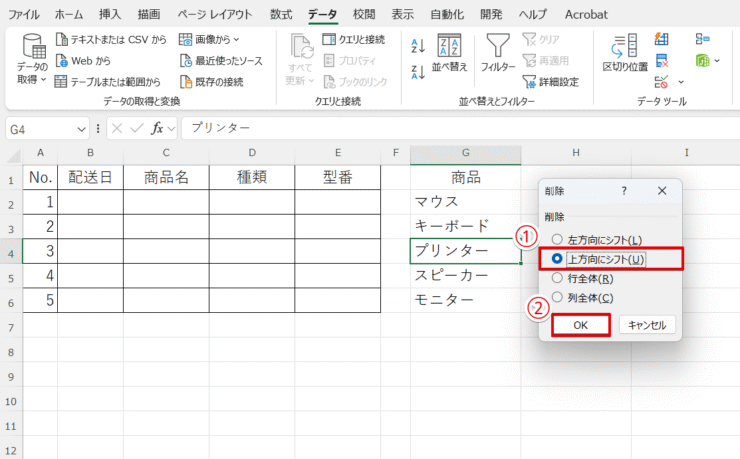This screenshot has height=459, width=740.
Task: Click the Flash Fill icon
Action: point(662,39)
